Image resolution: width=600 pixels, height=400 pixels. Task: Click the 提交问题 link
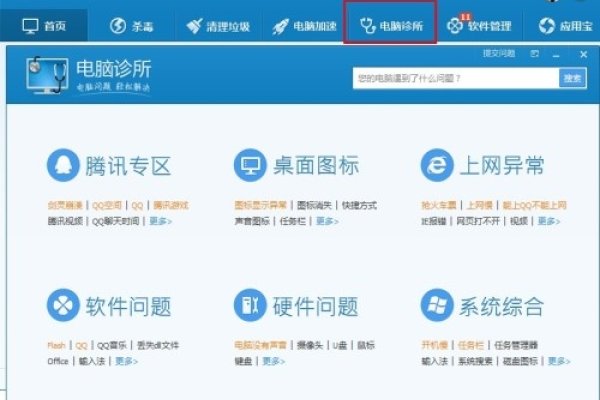(499, 54)
